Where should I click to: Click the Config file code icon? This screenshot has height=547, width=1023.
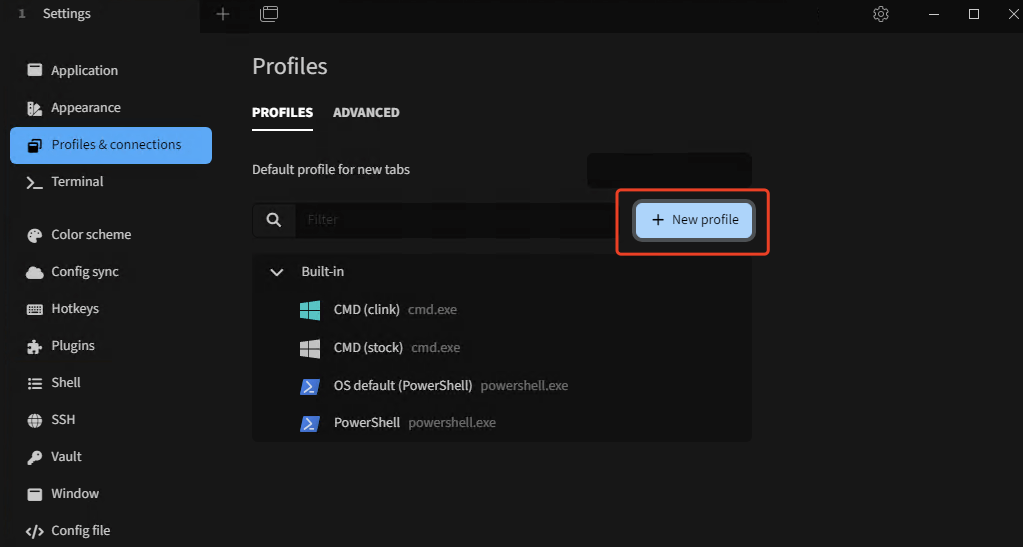[x=35, y=531]
